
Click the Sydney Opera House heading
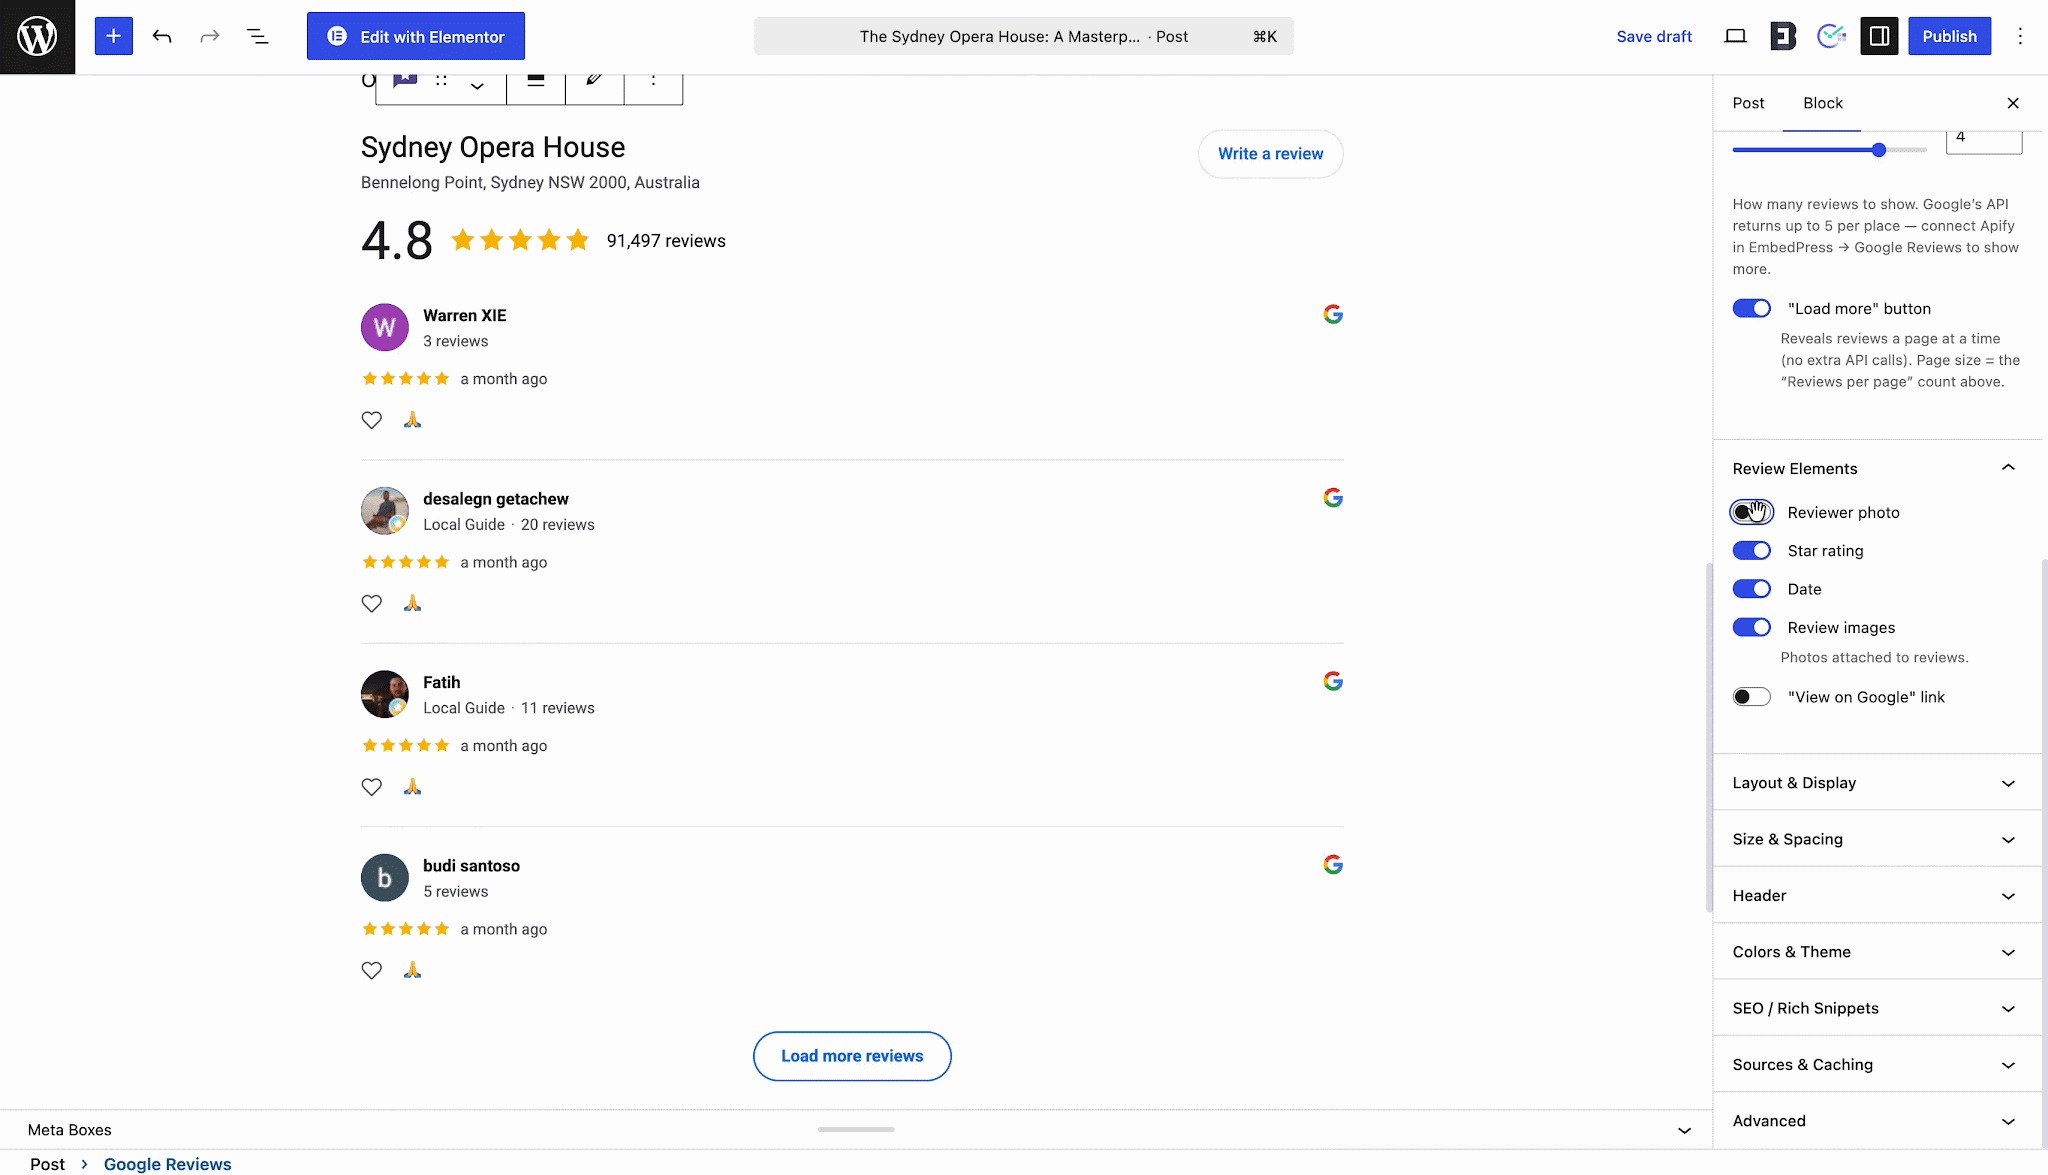(493, 148)
